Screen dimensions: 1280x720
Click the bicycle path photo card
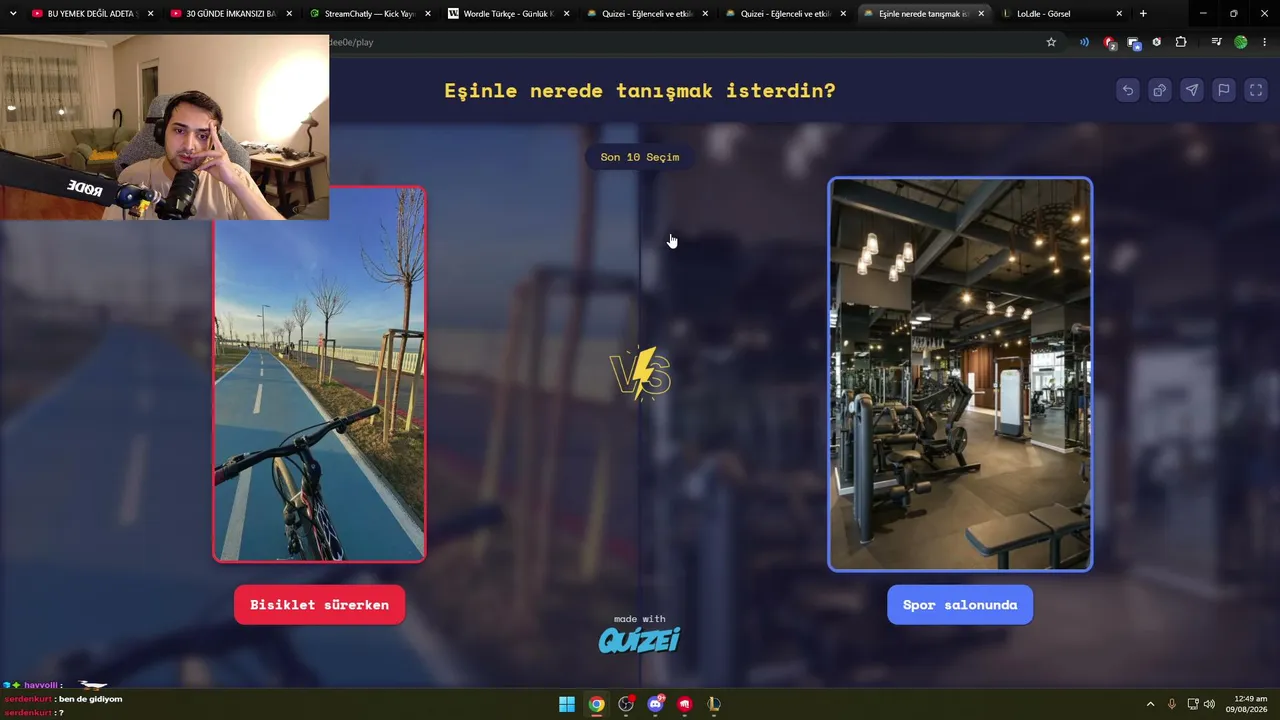(320, 374)
